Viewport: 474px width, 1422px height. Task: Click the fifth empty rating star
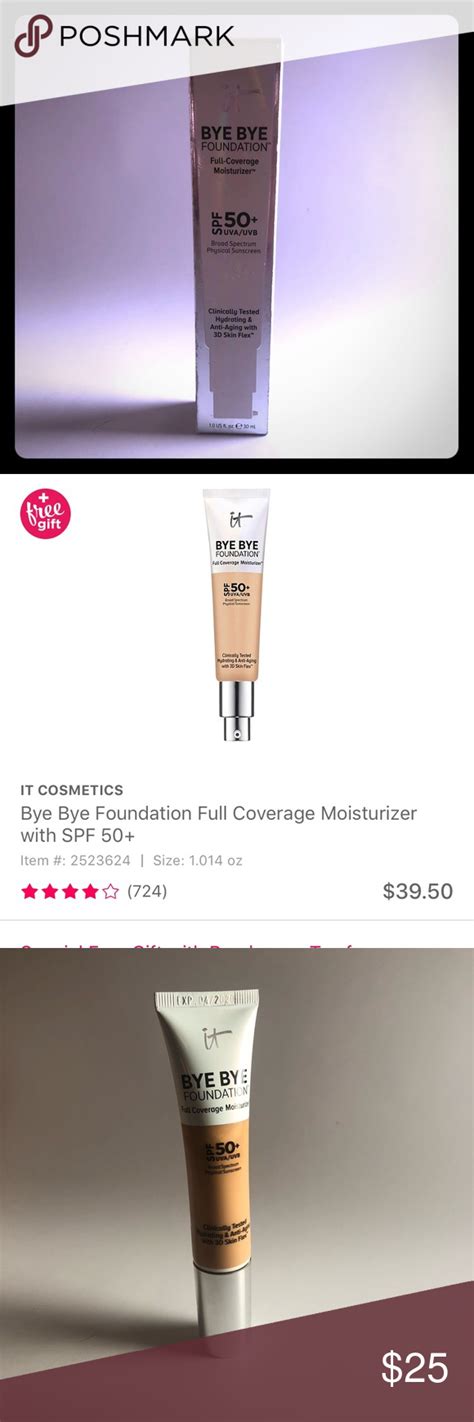(110, 891)
